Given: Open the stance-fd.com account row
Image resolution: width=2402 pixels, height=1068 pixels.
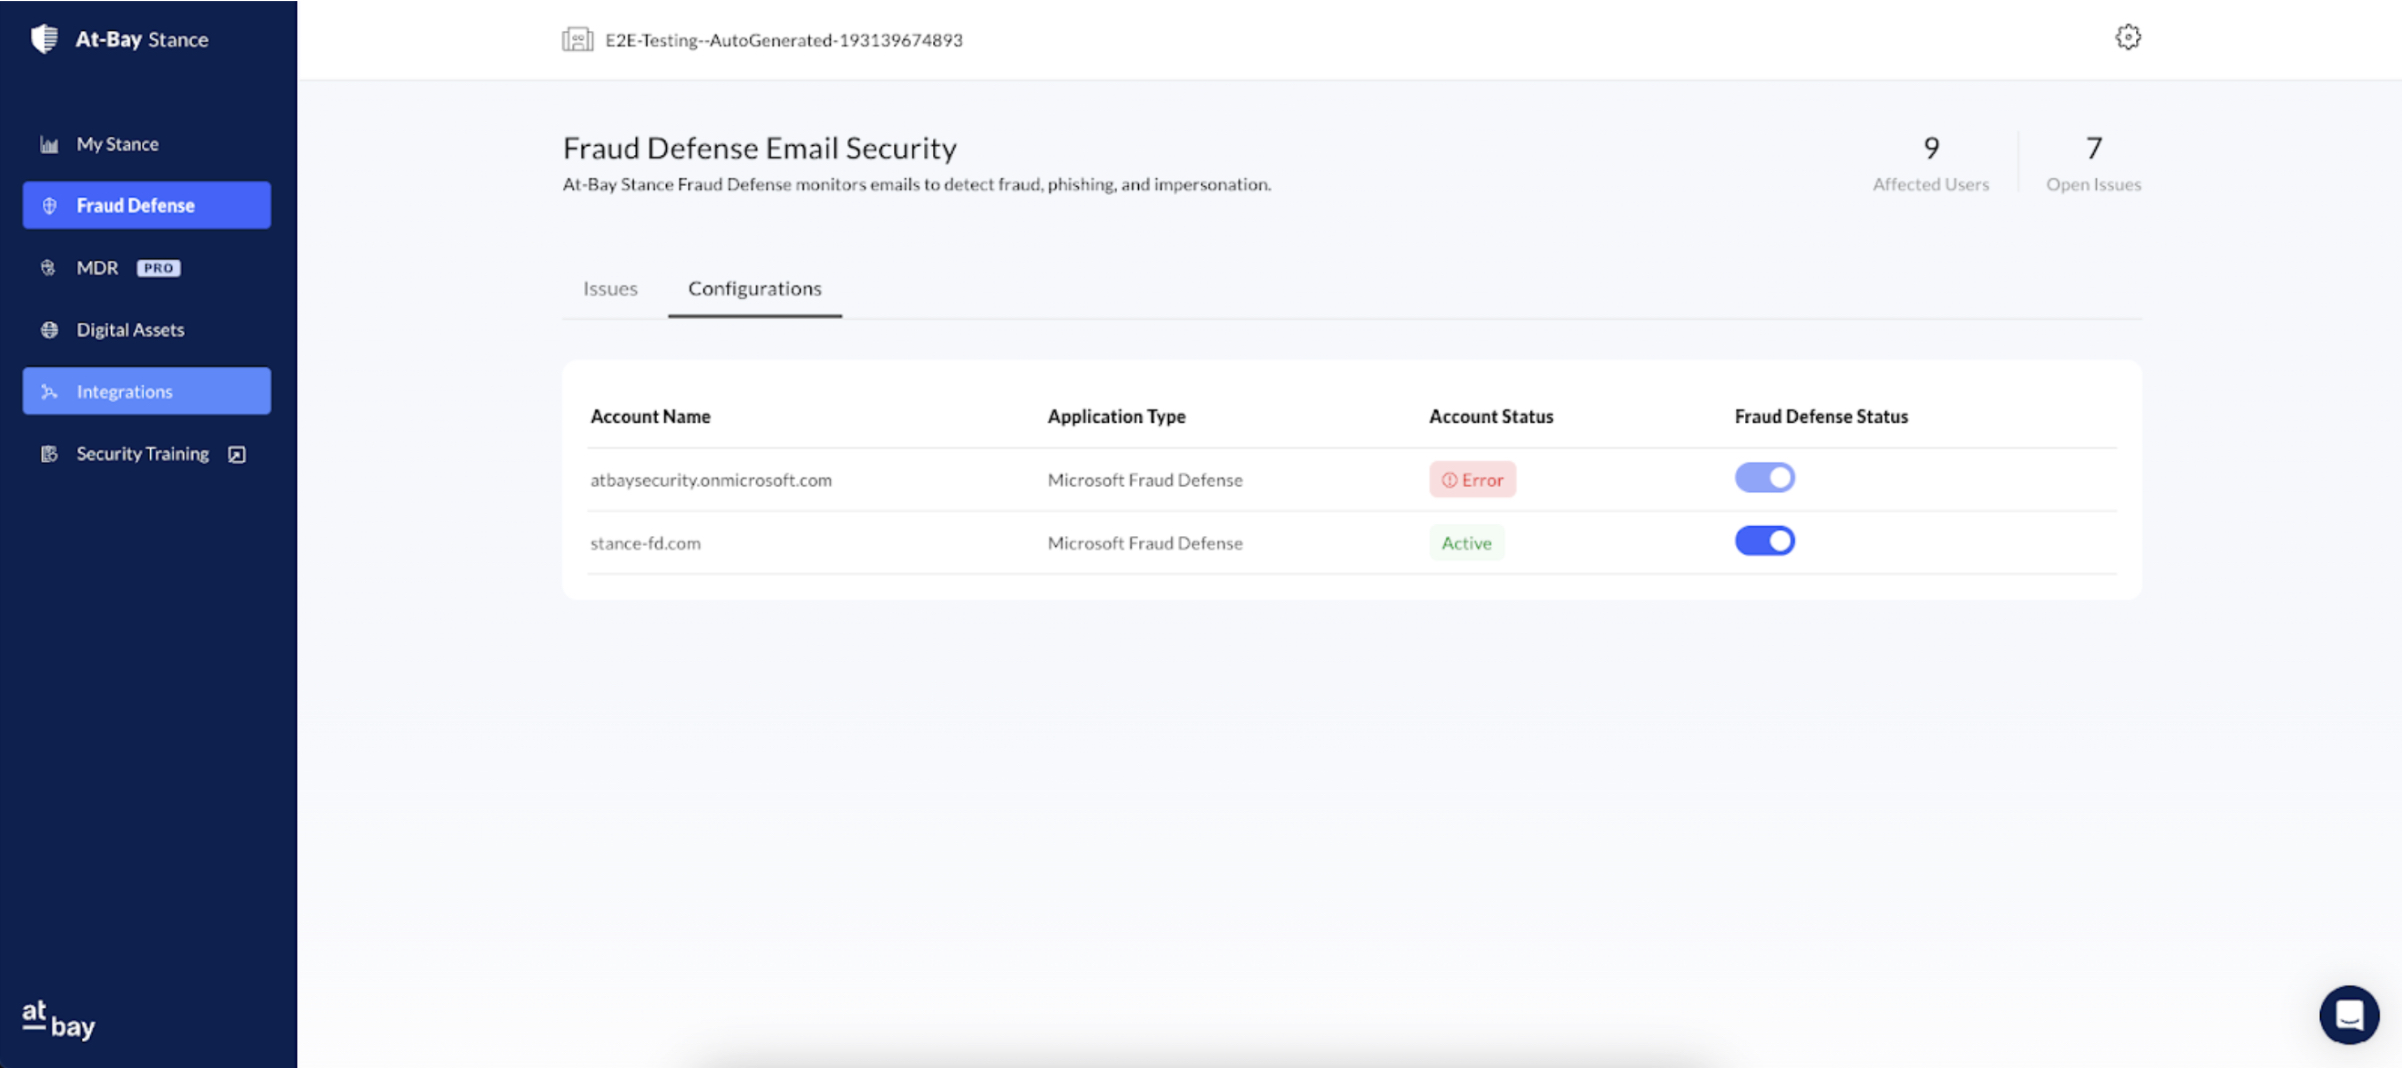Looking at the screenshot, I should (x=645, y=543).
